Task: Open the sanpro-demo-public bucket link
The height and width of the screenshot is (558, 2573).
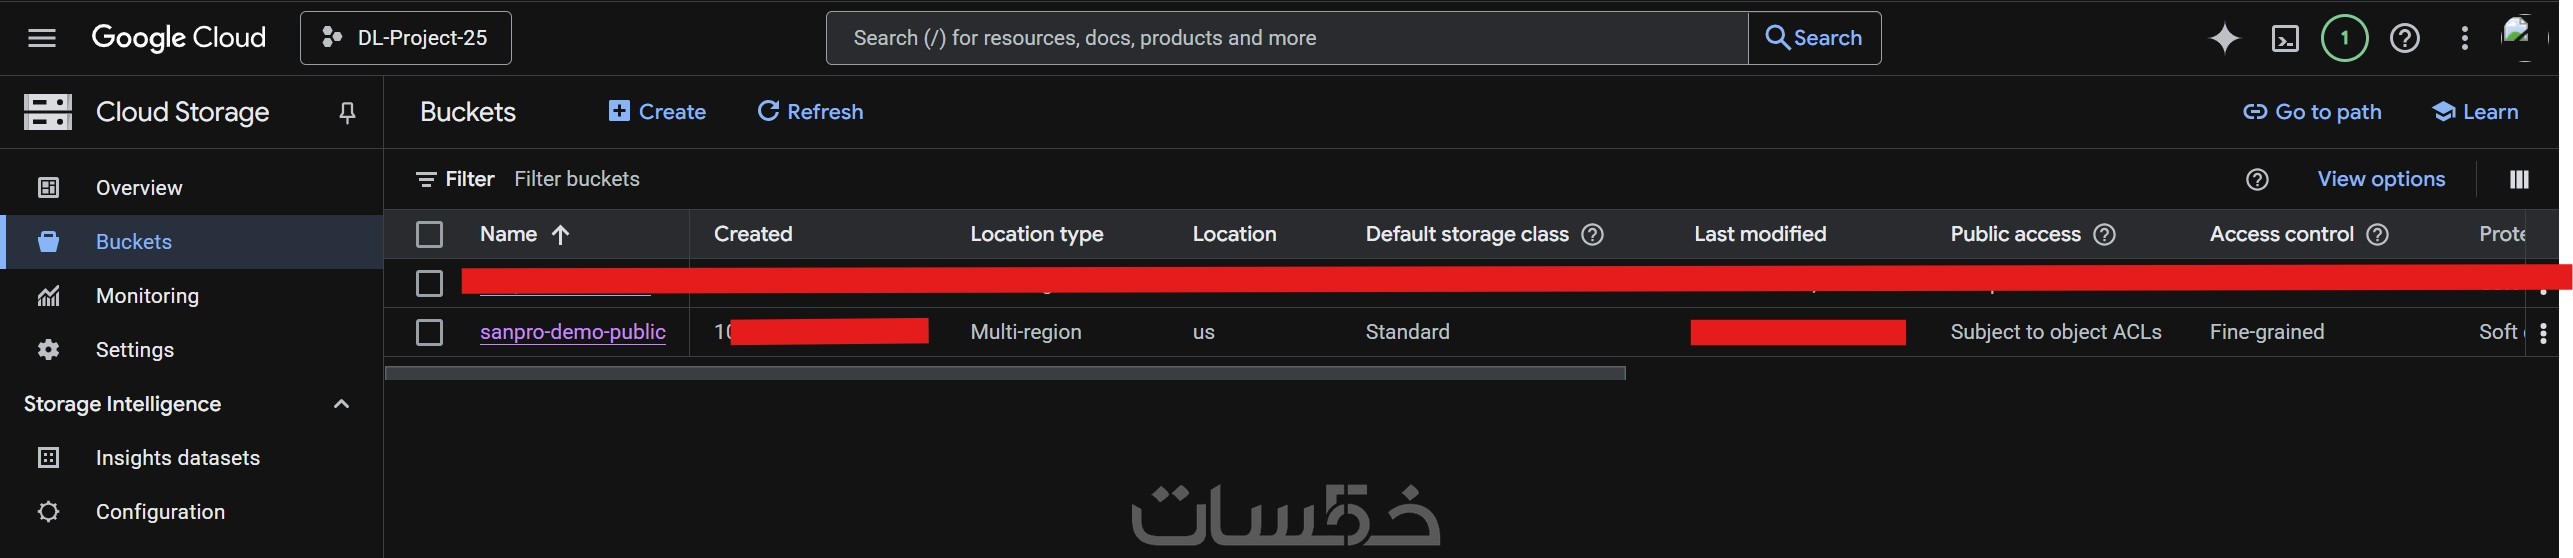Action: coord(572,332)
